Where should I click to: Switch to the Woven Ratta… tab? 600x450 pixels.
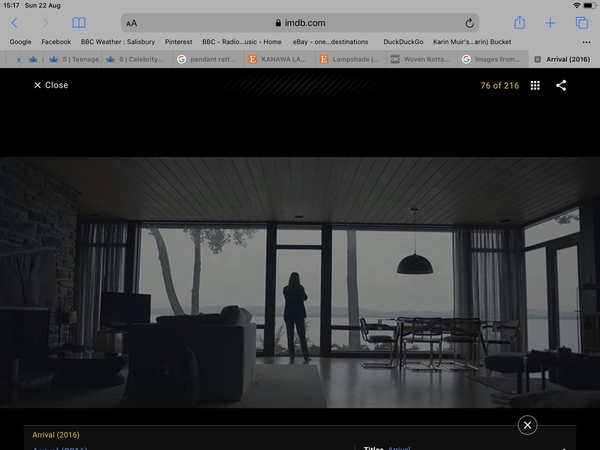tap(421, 60)
